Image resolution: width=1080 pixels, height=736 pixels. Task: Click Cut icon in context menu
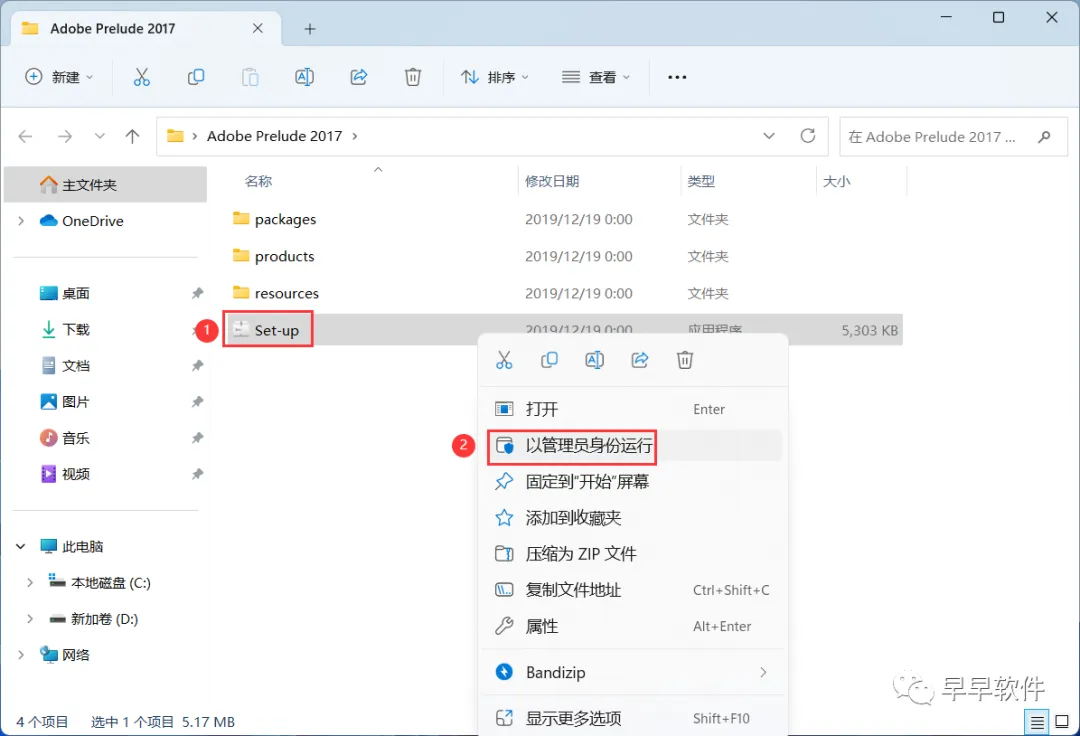pos(504,360)
